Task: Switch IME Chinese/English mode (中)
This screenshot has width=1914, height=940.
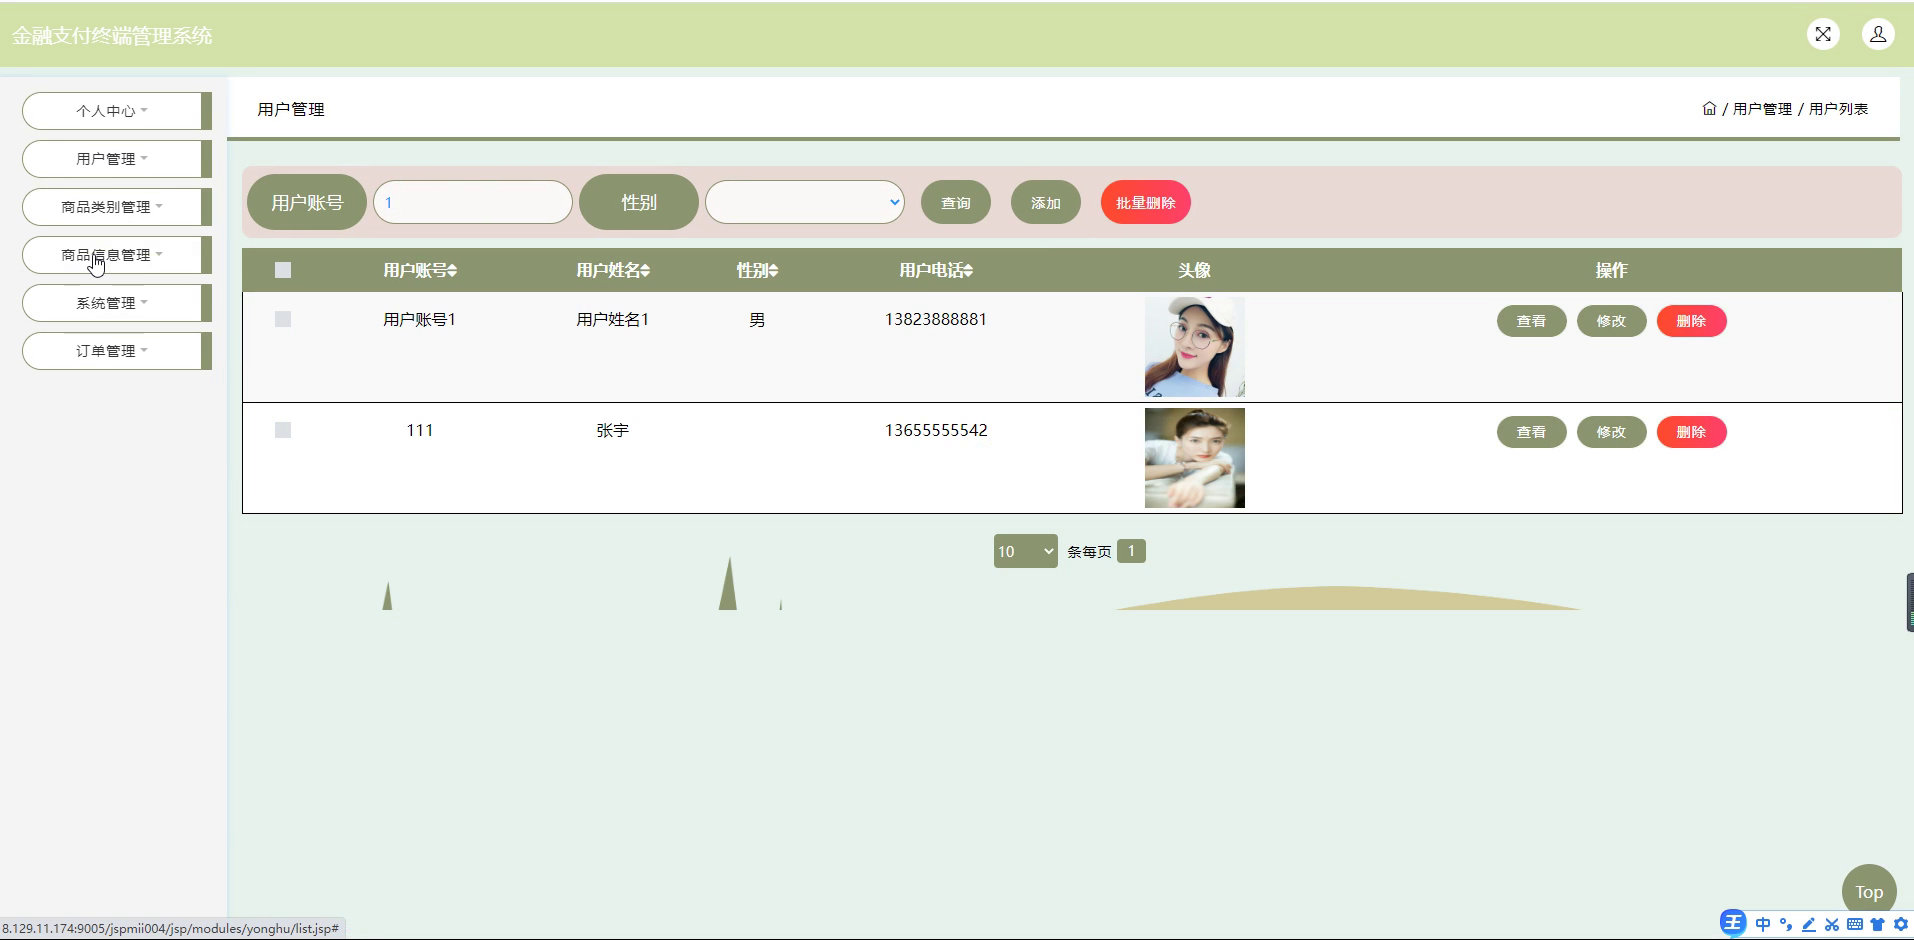Action: coord(1762,924)
